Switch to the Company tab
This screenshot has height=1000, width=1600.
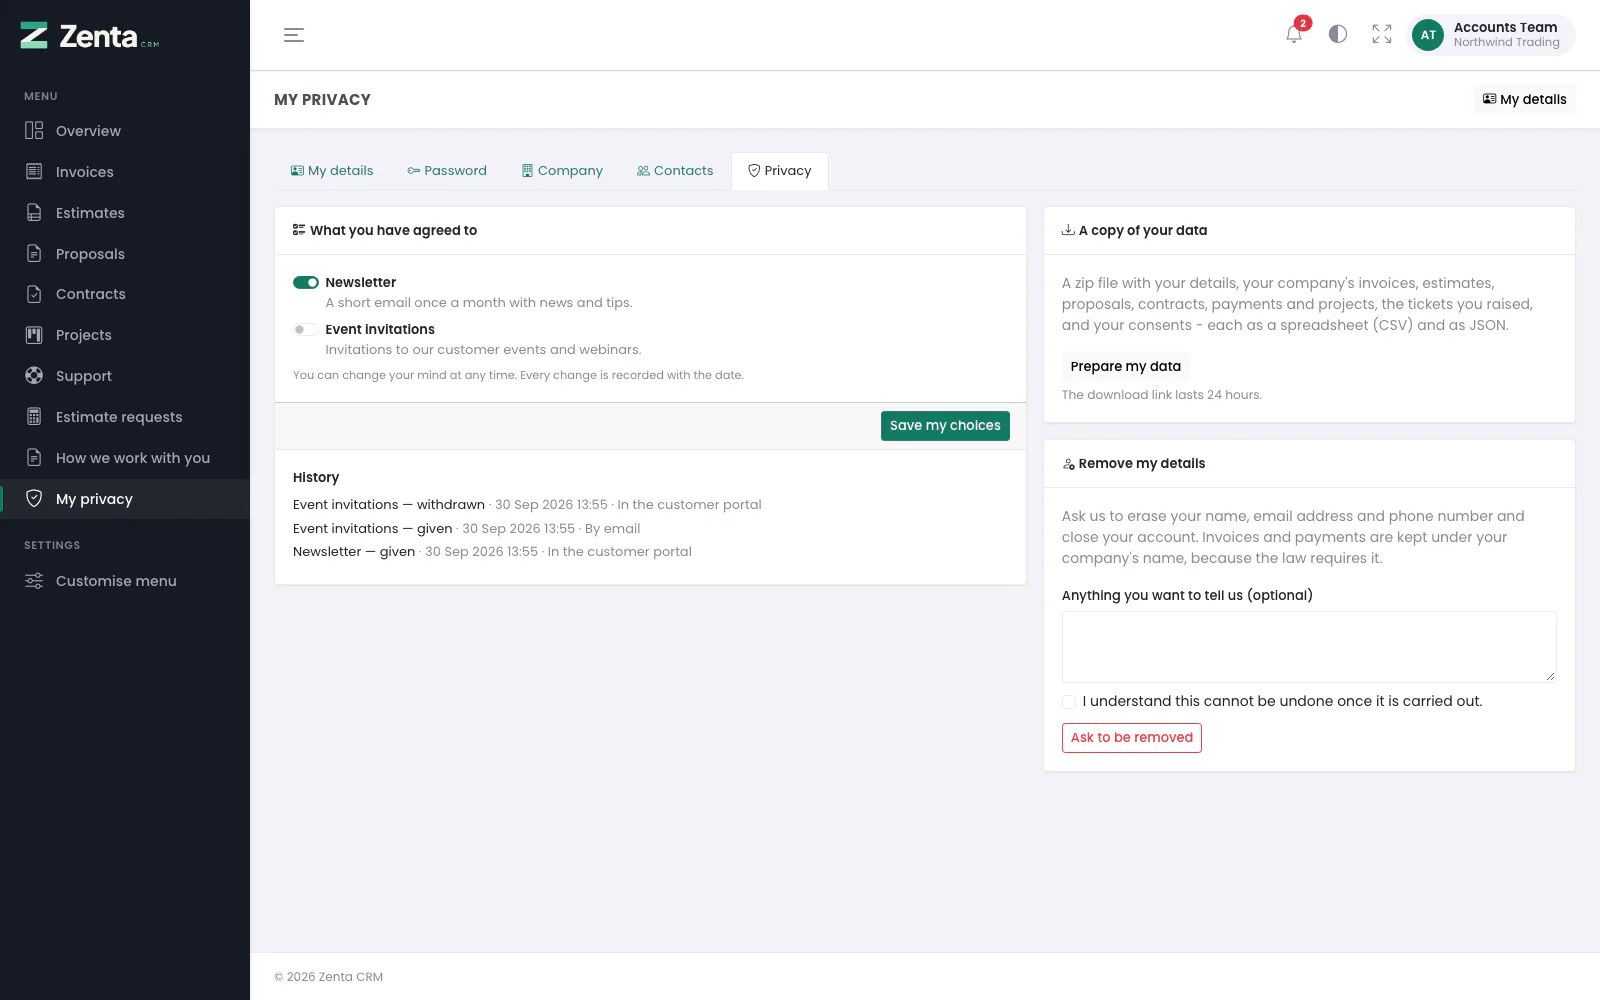pos(562,171)
